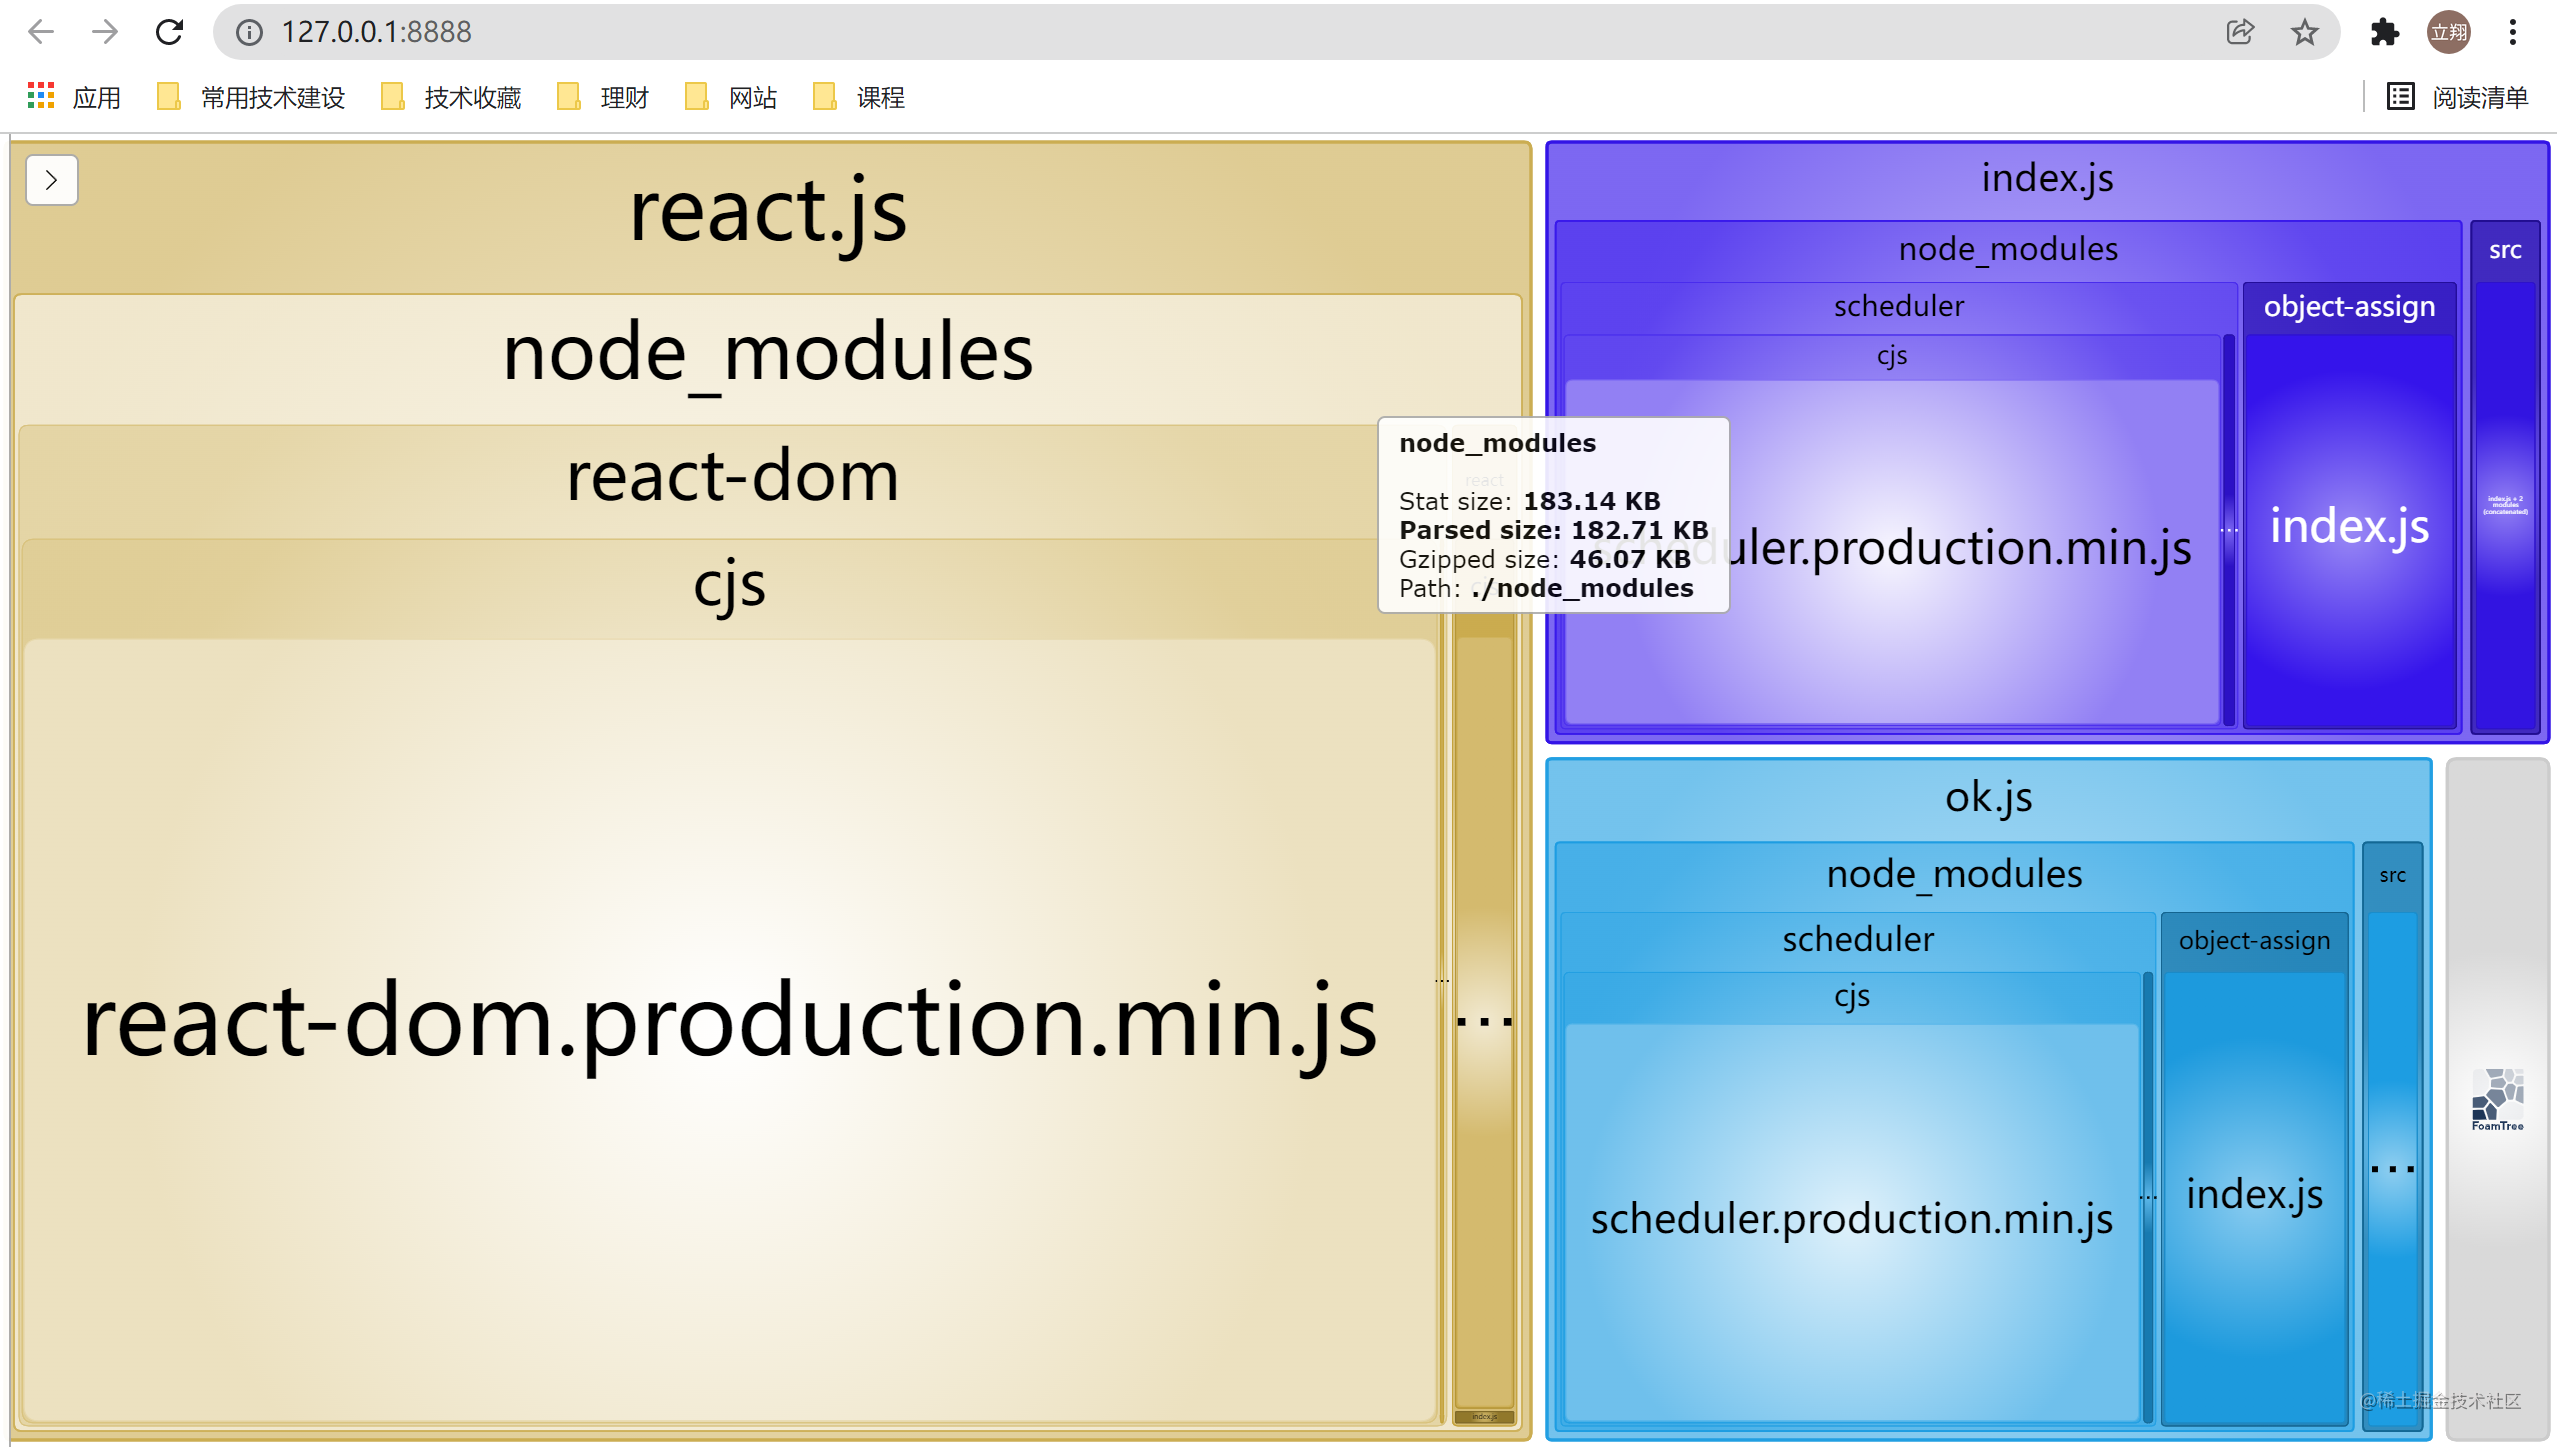This screenshot has height=1447, width=2557.
Task: Select cjs folder in ok.js chunk
Action: tap(1852, 996)
